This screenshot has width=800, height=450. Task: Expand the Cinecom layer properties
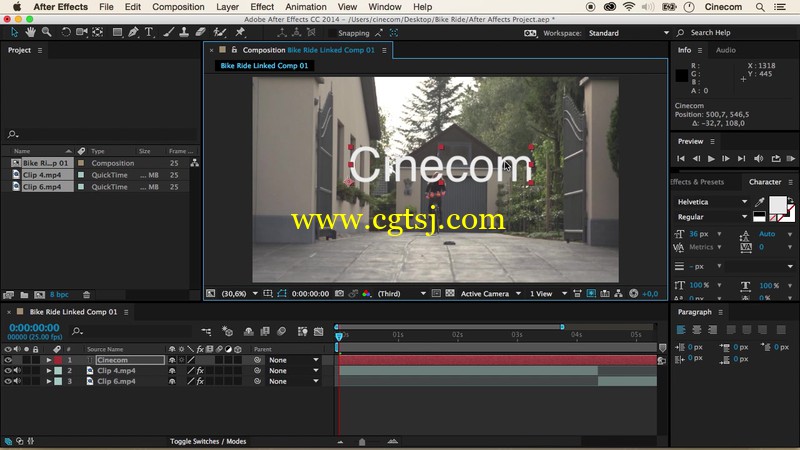tap(49, 360)
